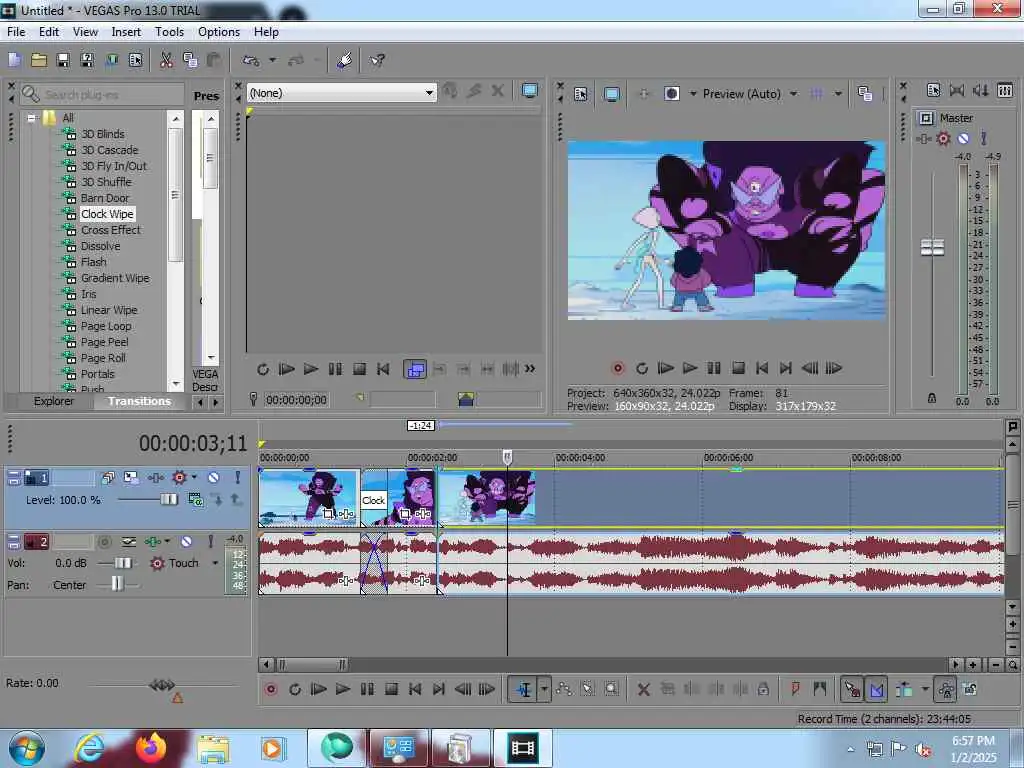Open Preview (Auto) quality dropdown
1024x768 pixels.
tap(793, 94)
